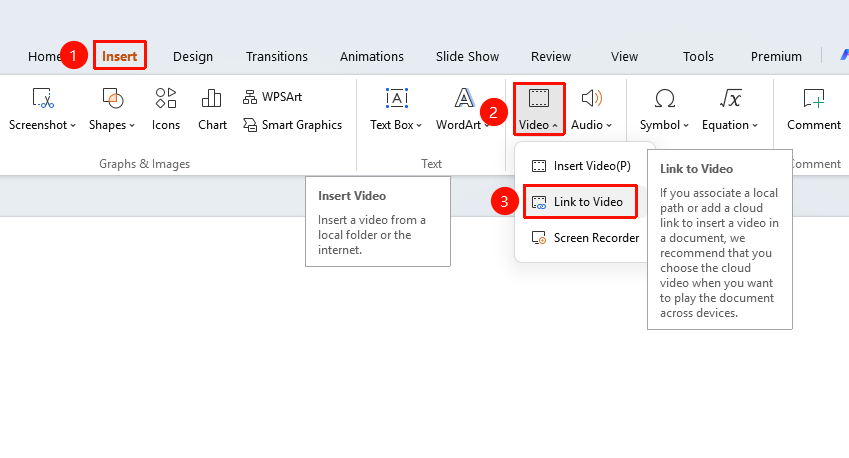Open the Icons library
849x458 pixels.
(x=166, y=110)
